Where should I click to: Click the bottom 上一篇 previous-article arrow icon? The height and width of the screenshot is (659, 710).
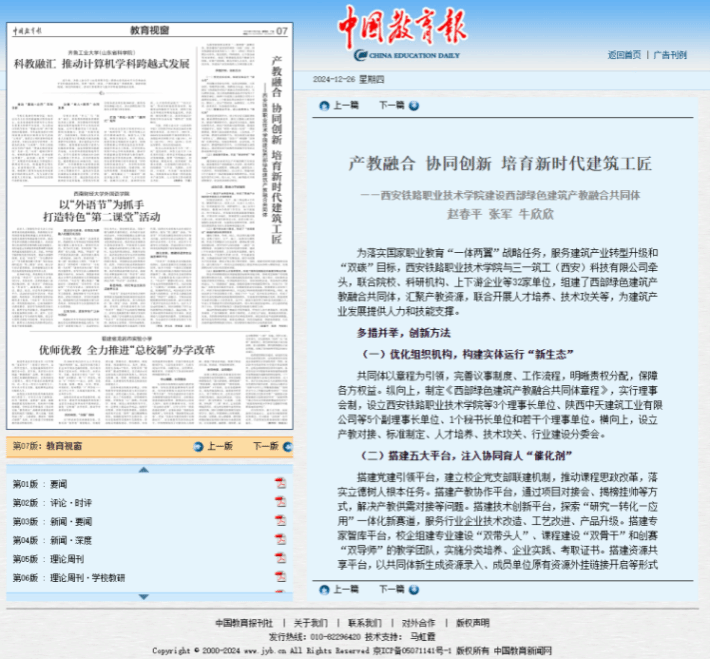pyautogui.click(x=324, y=590)
